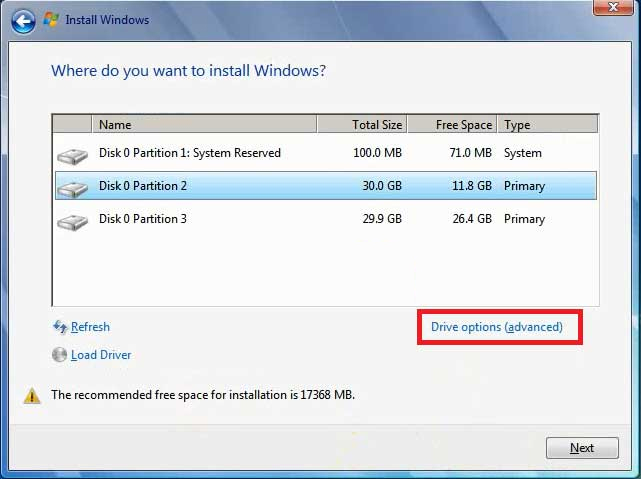This screenshot has width=641, height=479.
Task: Click the 29.9 GB total size value
Action: tap(382, 219)
